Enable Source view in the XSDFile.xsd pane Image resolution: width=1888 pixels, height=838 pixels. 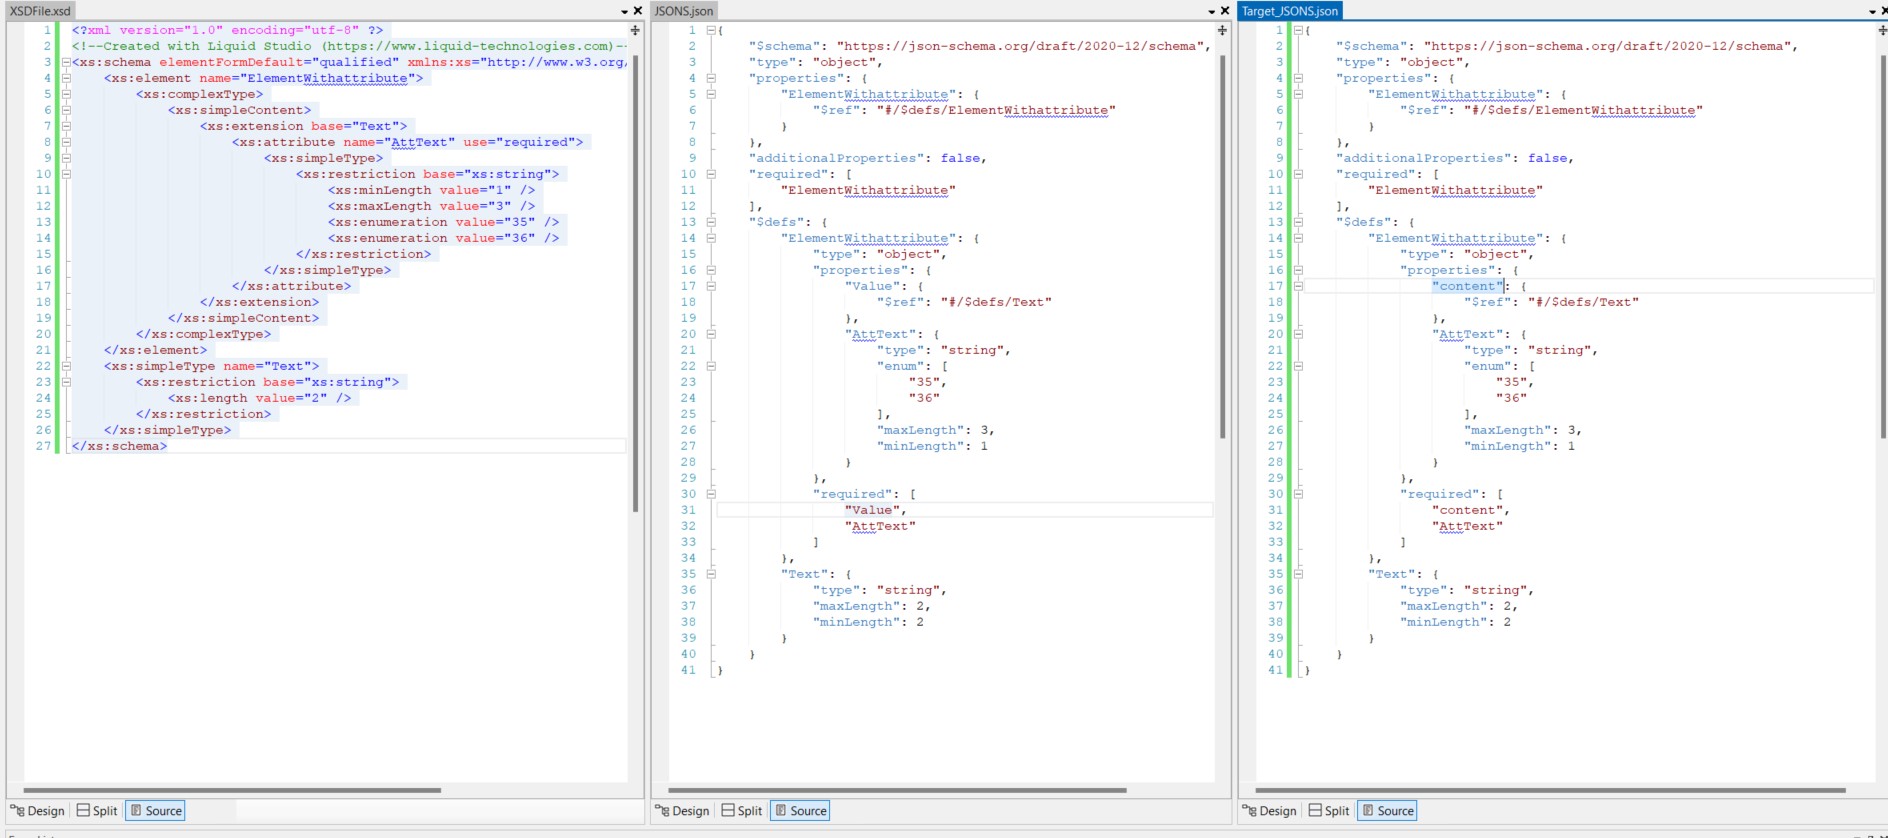pyautogui.click(x=156, y=811)
